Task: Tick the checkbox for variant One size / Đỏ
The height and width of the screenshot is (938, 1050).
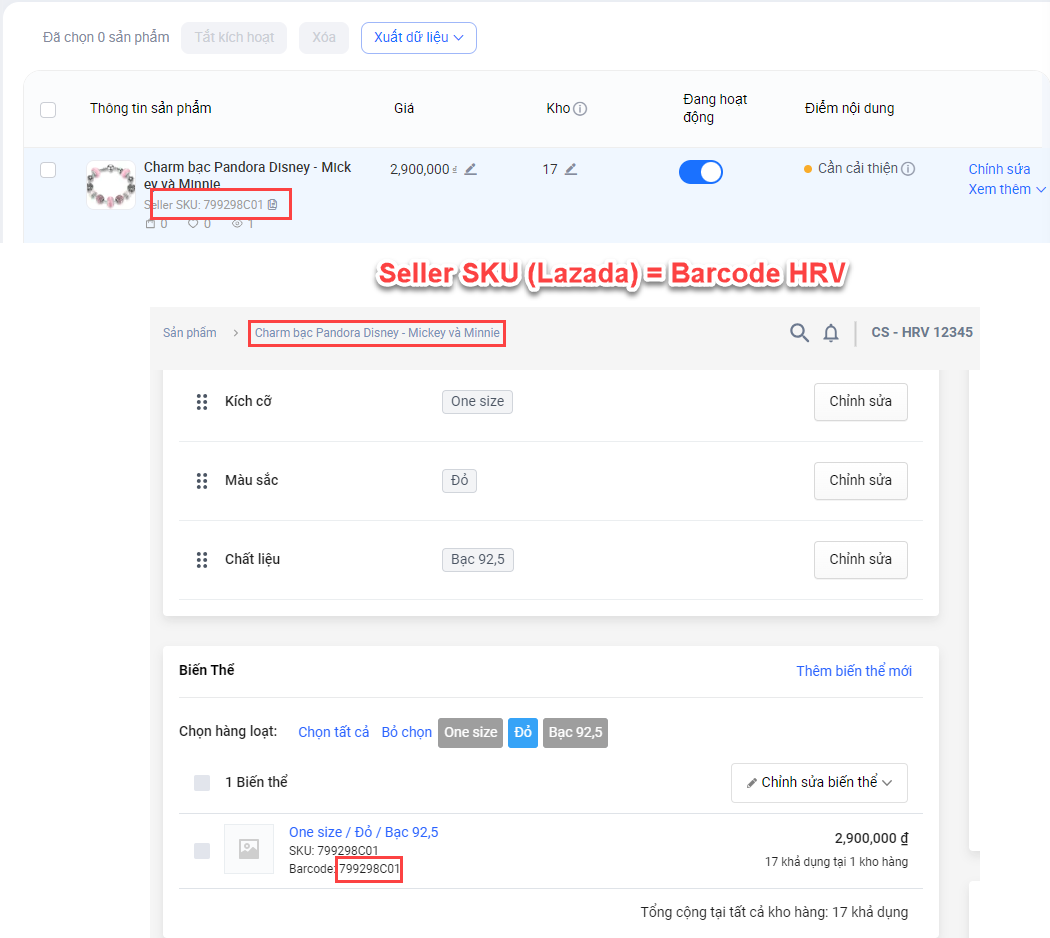Action: (x=202, y=850)
